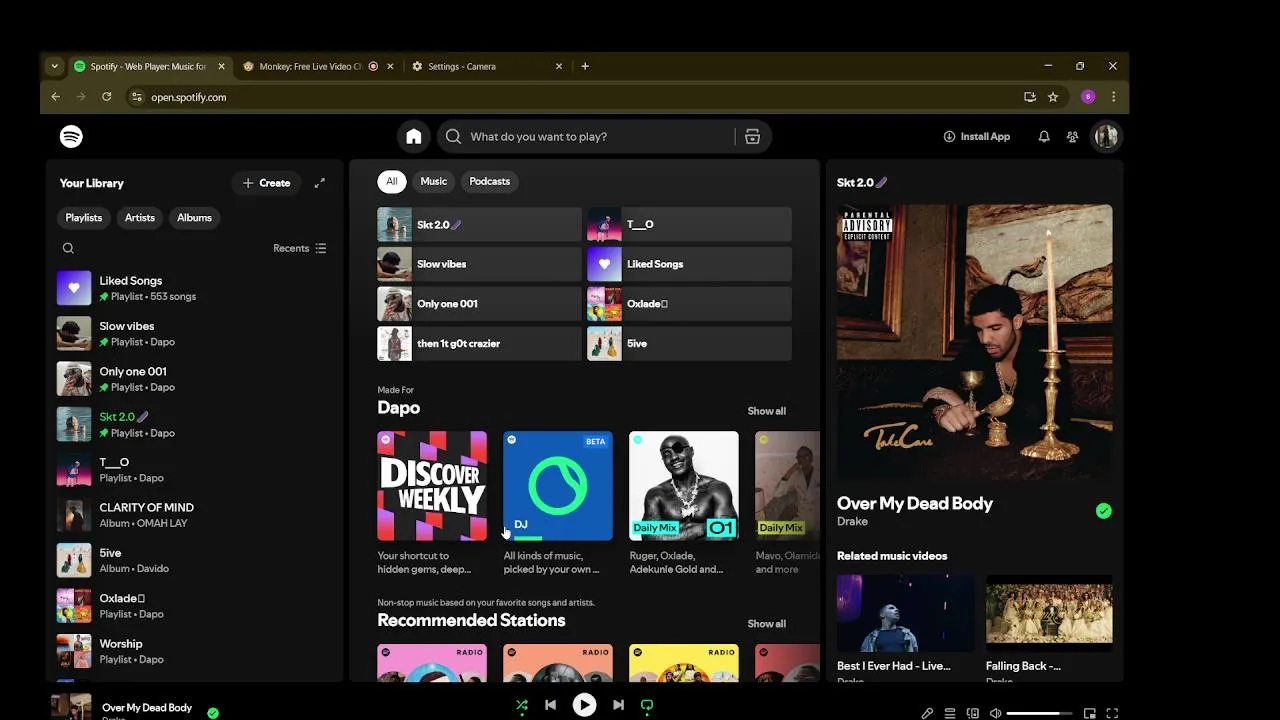Open the lyrics microphone icon
The height and width of the screenshot is (720, 1280).
click(x=927, y=713)
